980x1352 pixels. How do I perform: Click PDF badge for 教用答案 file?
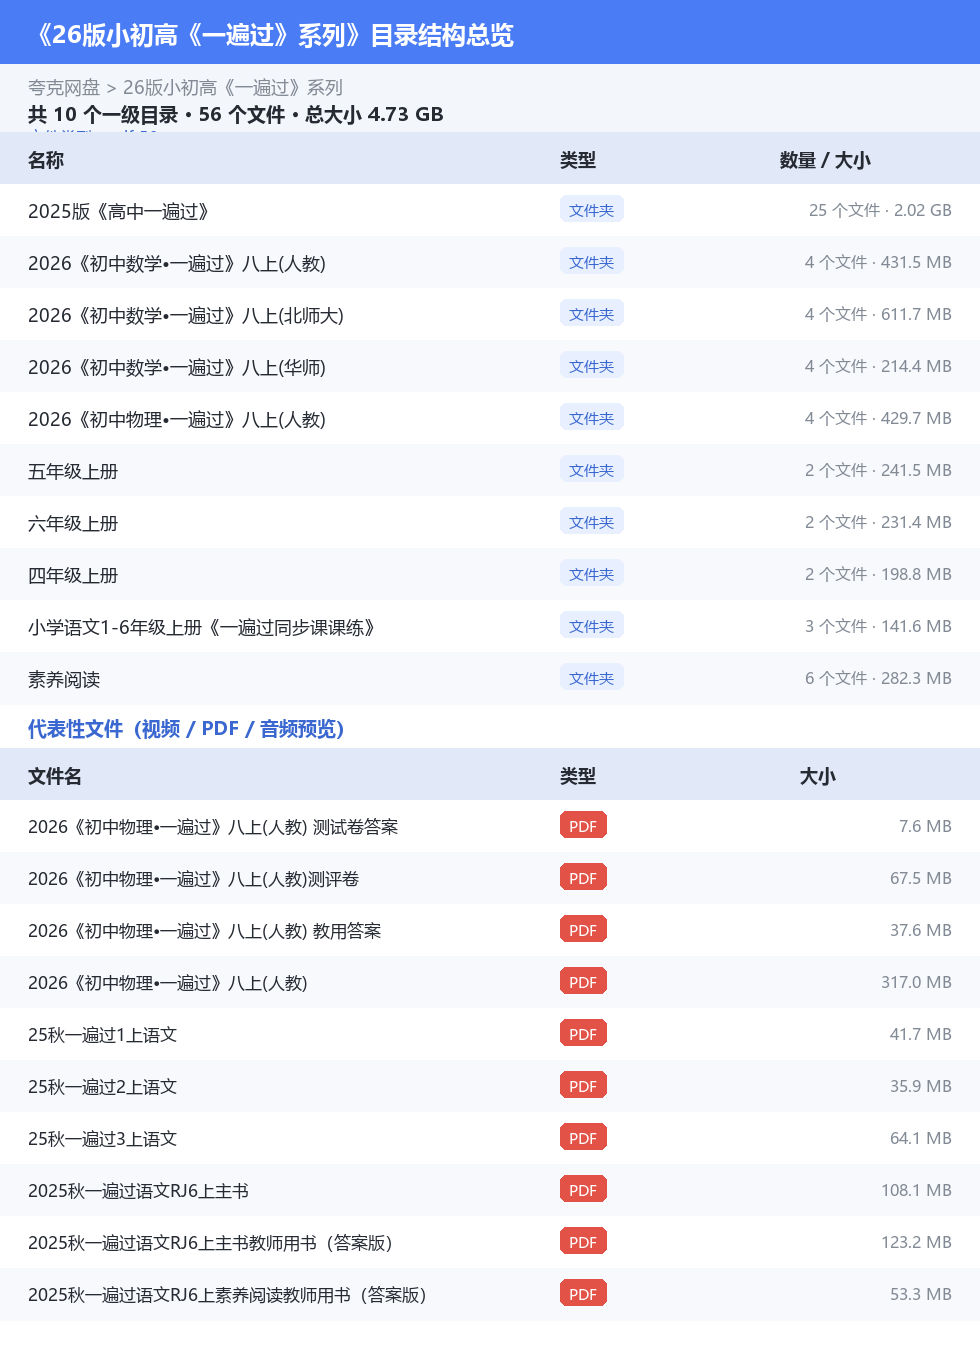click(583, 929)
